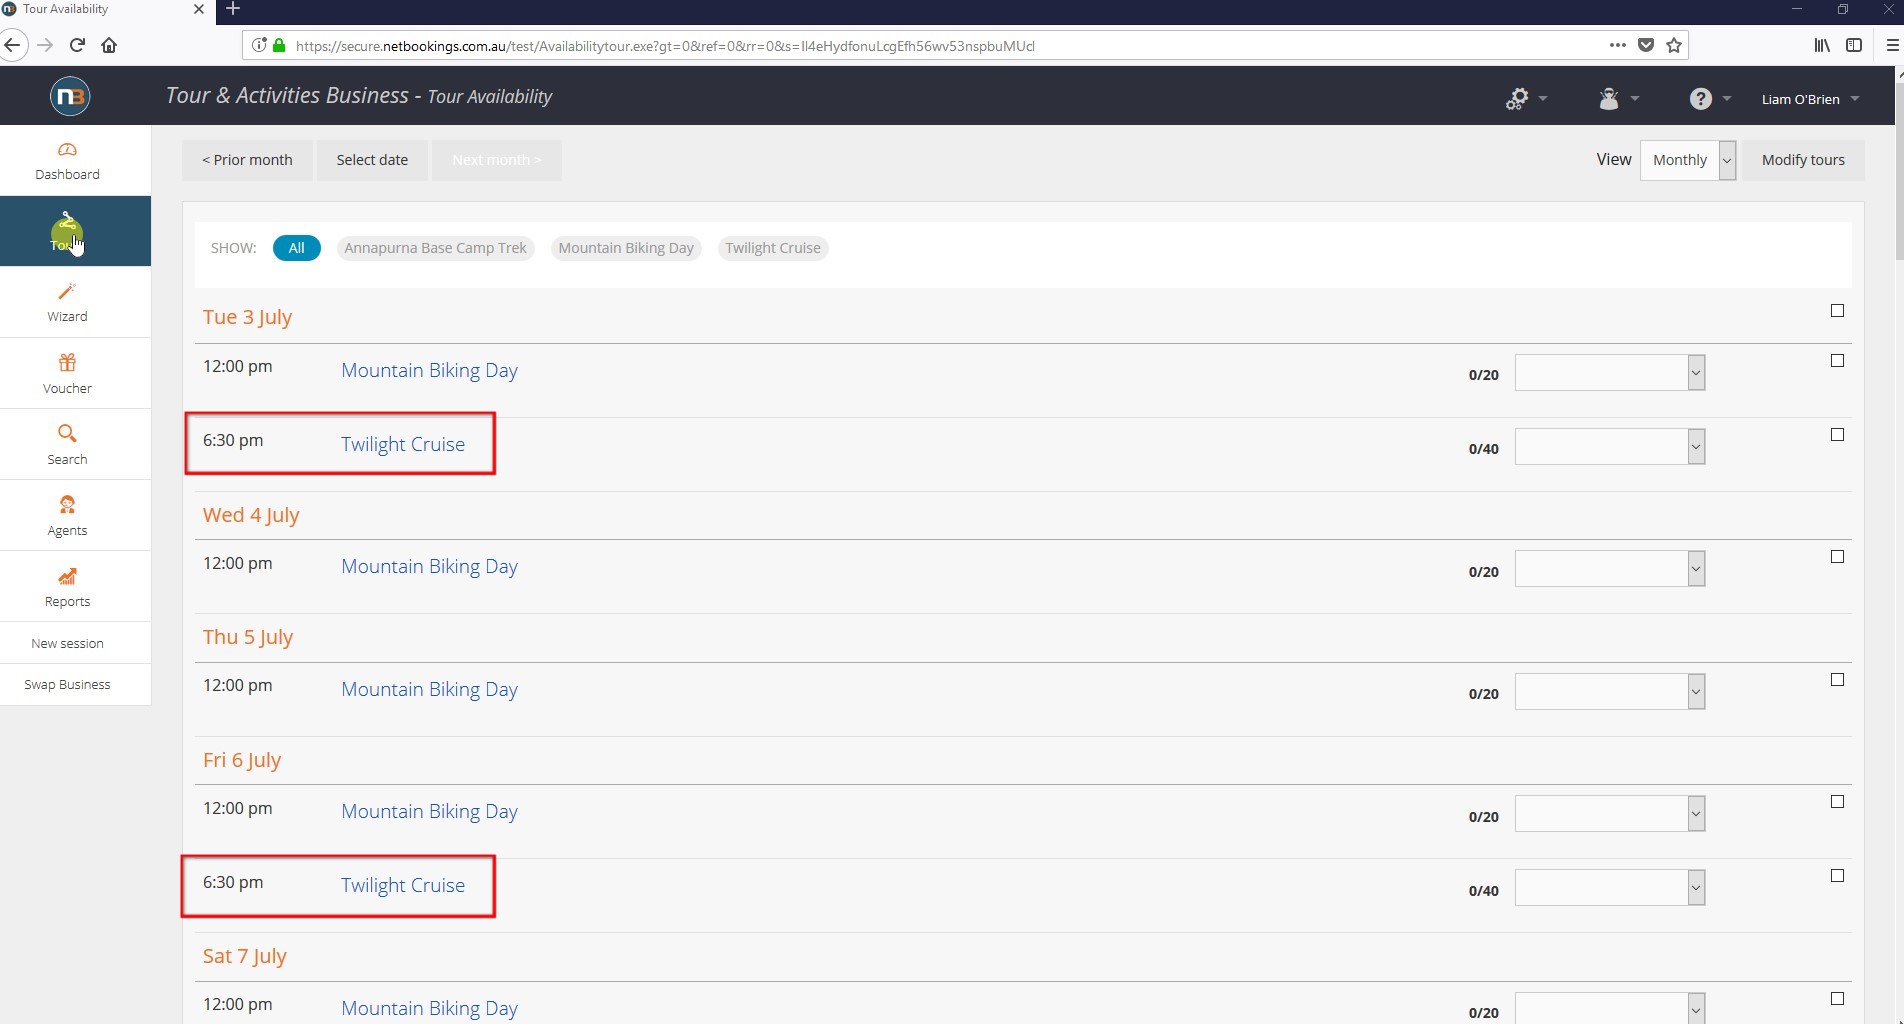Toggle browser sidebar view icon
The height and width of the screenshot is (1024, 1904).
[1854, 45]
